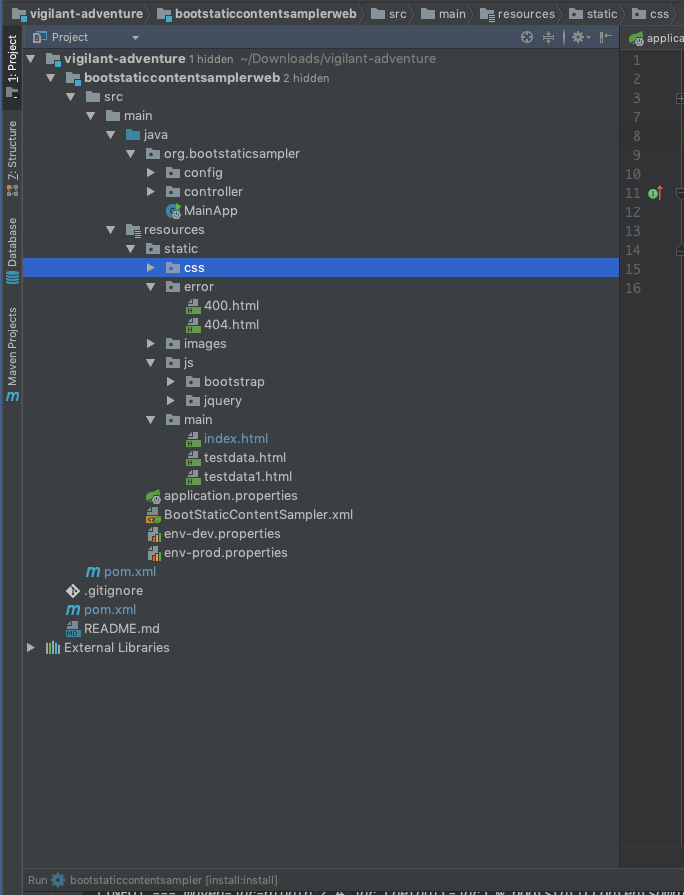Click the Spring leaf icon for application.properties
The image size is (684, 895).
(153, 496)
